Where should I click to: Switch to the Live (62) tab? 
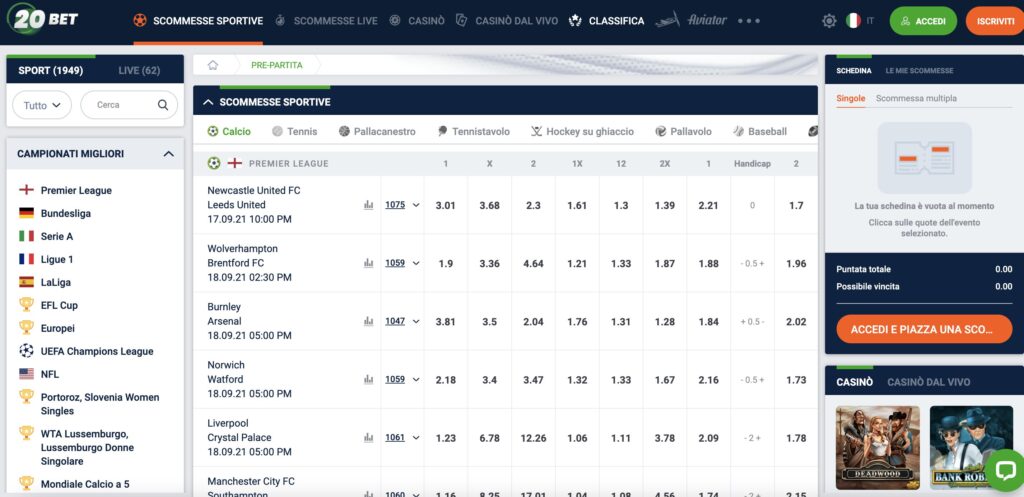(x=139, y=71)
